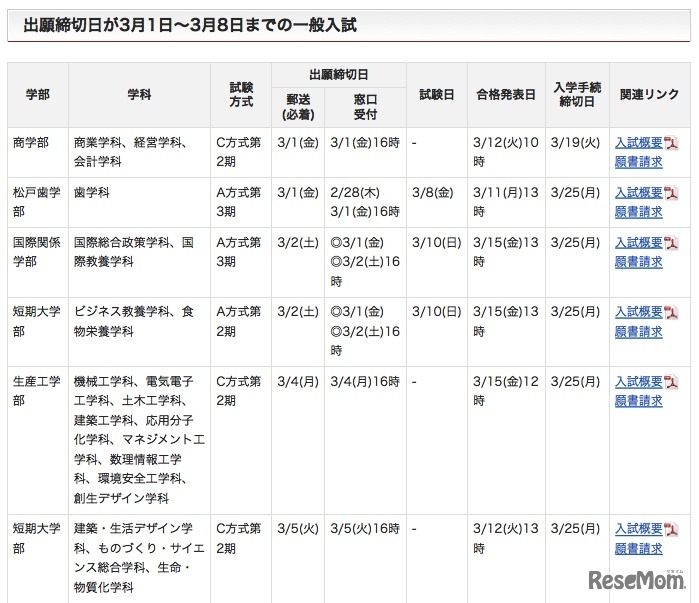Select the 生産工学部 faculty cell
This screenshot has width=699, height=603.
coord(38,440)
